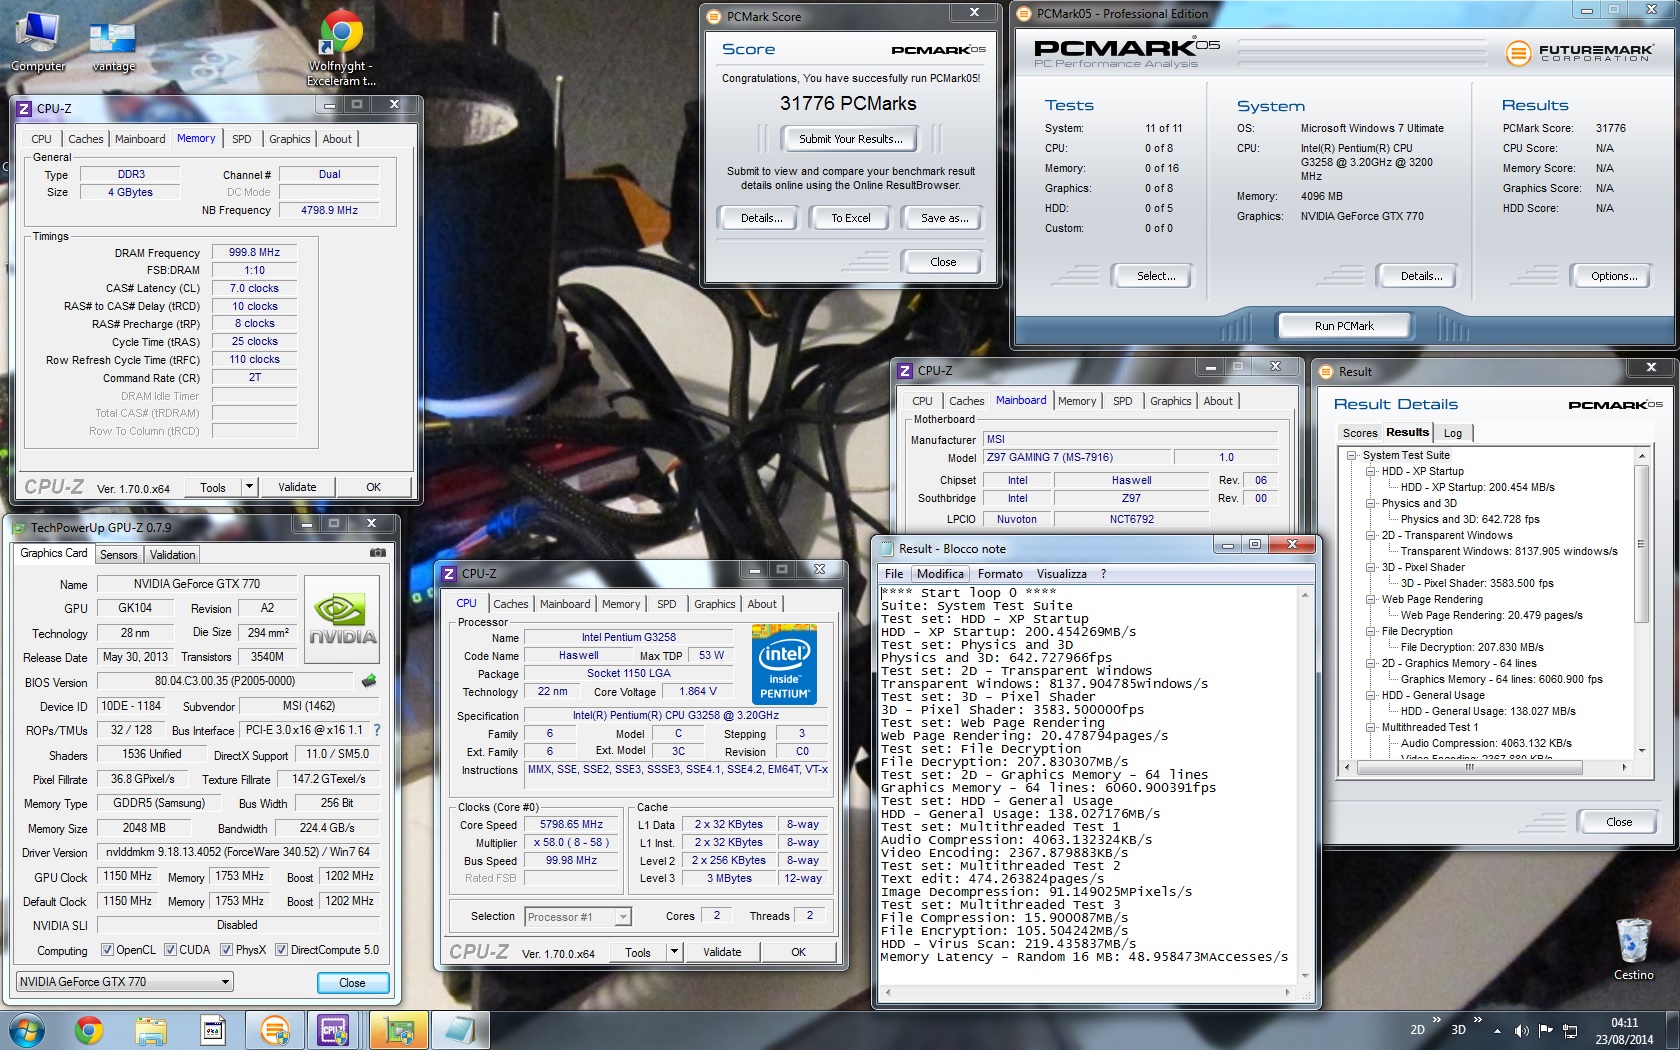
Task: Open volume speaker tray icon
Action: pos(1521,1030)
